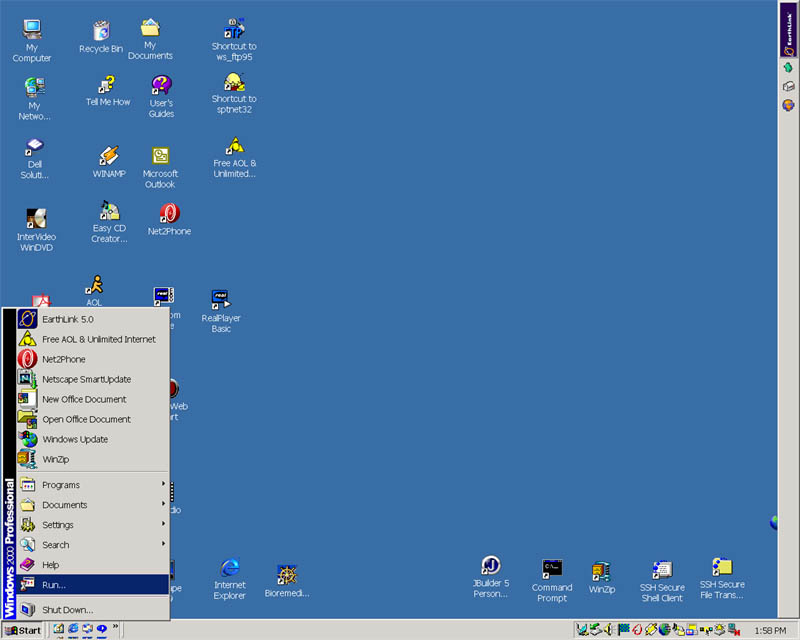Click the globe tray icon

click(x=664, y=630)
